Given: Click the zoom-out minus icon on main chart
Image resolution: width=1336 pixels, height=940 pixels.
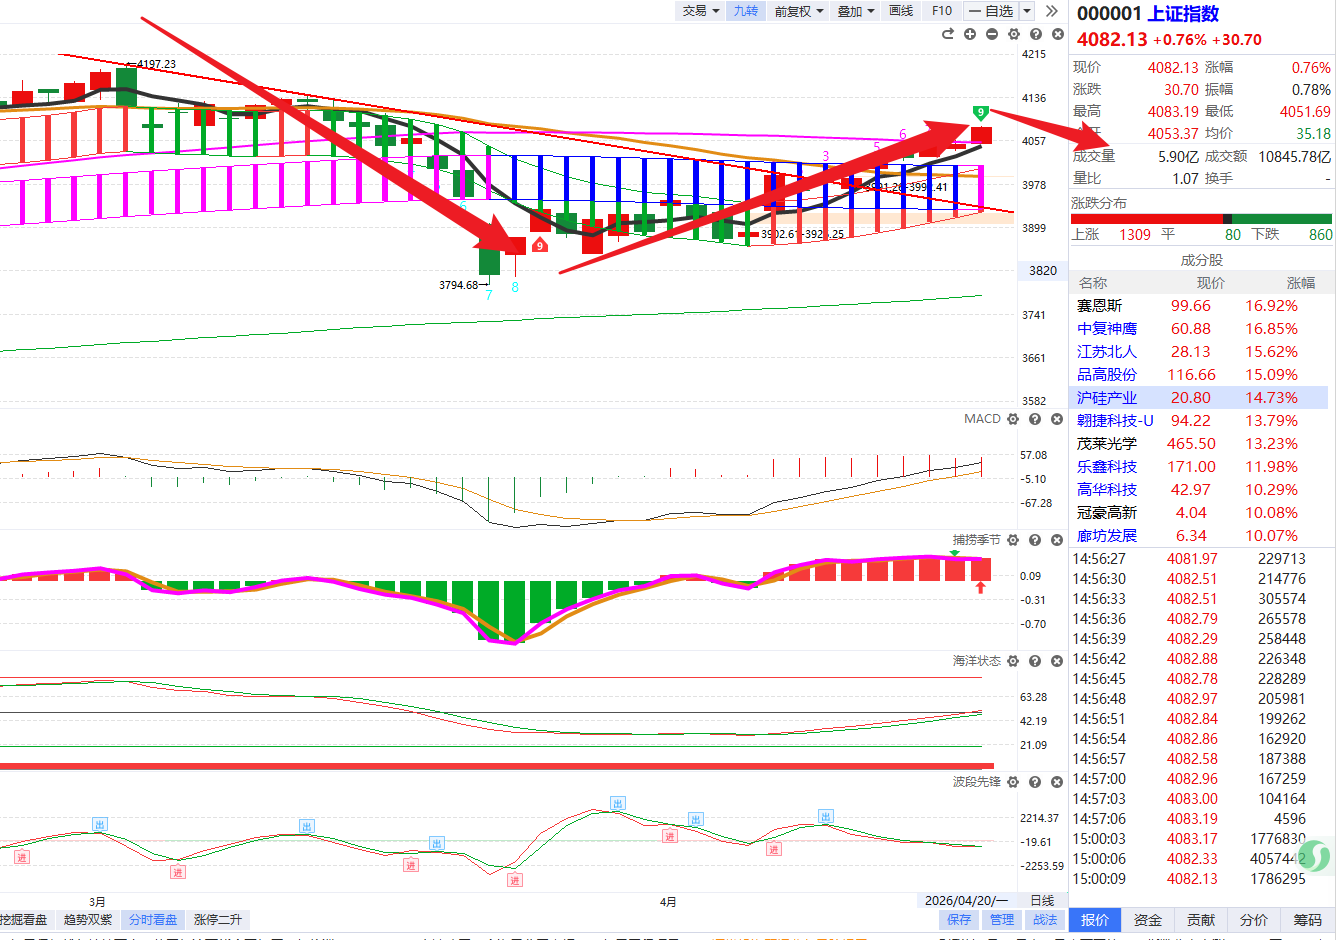Looking at the screenshot, I should (991, 34).
